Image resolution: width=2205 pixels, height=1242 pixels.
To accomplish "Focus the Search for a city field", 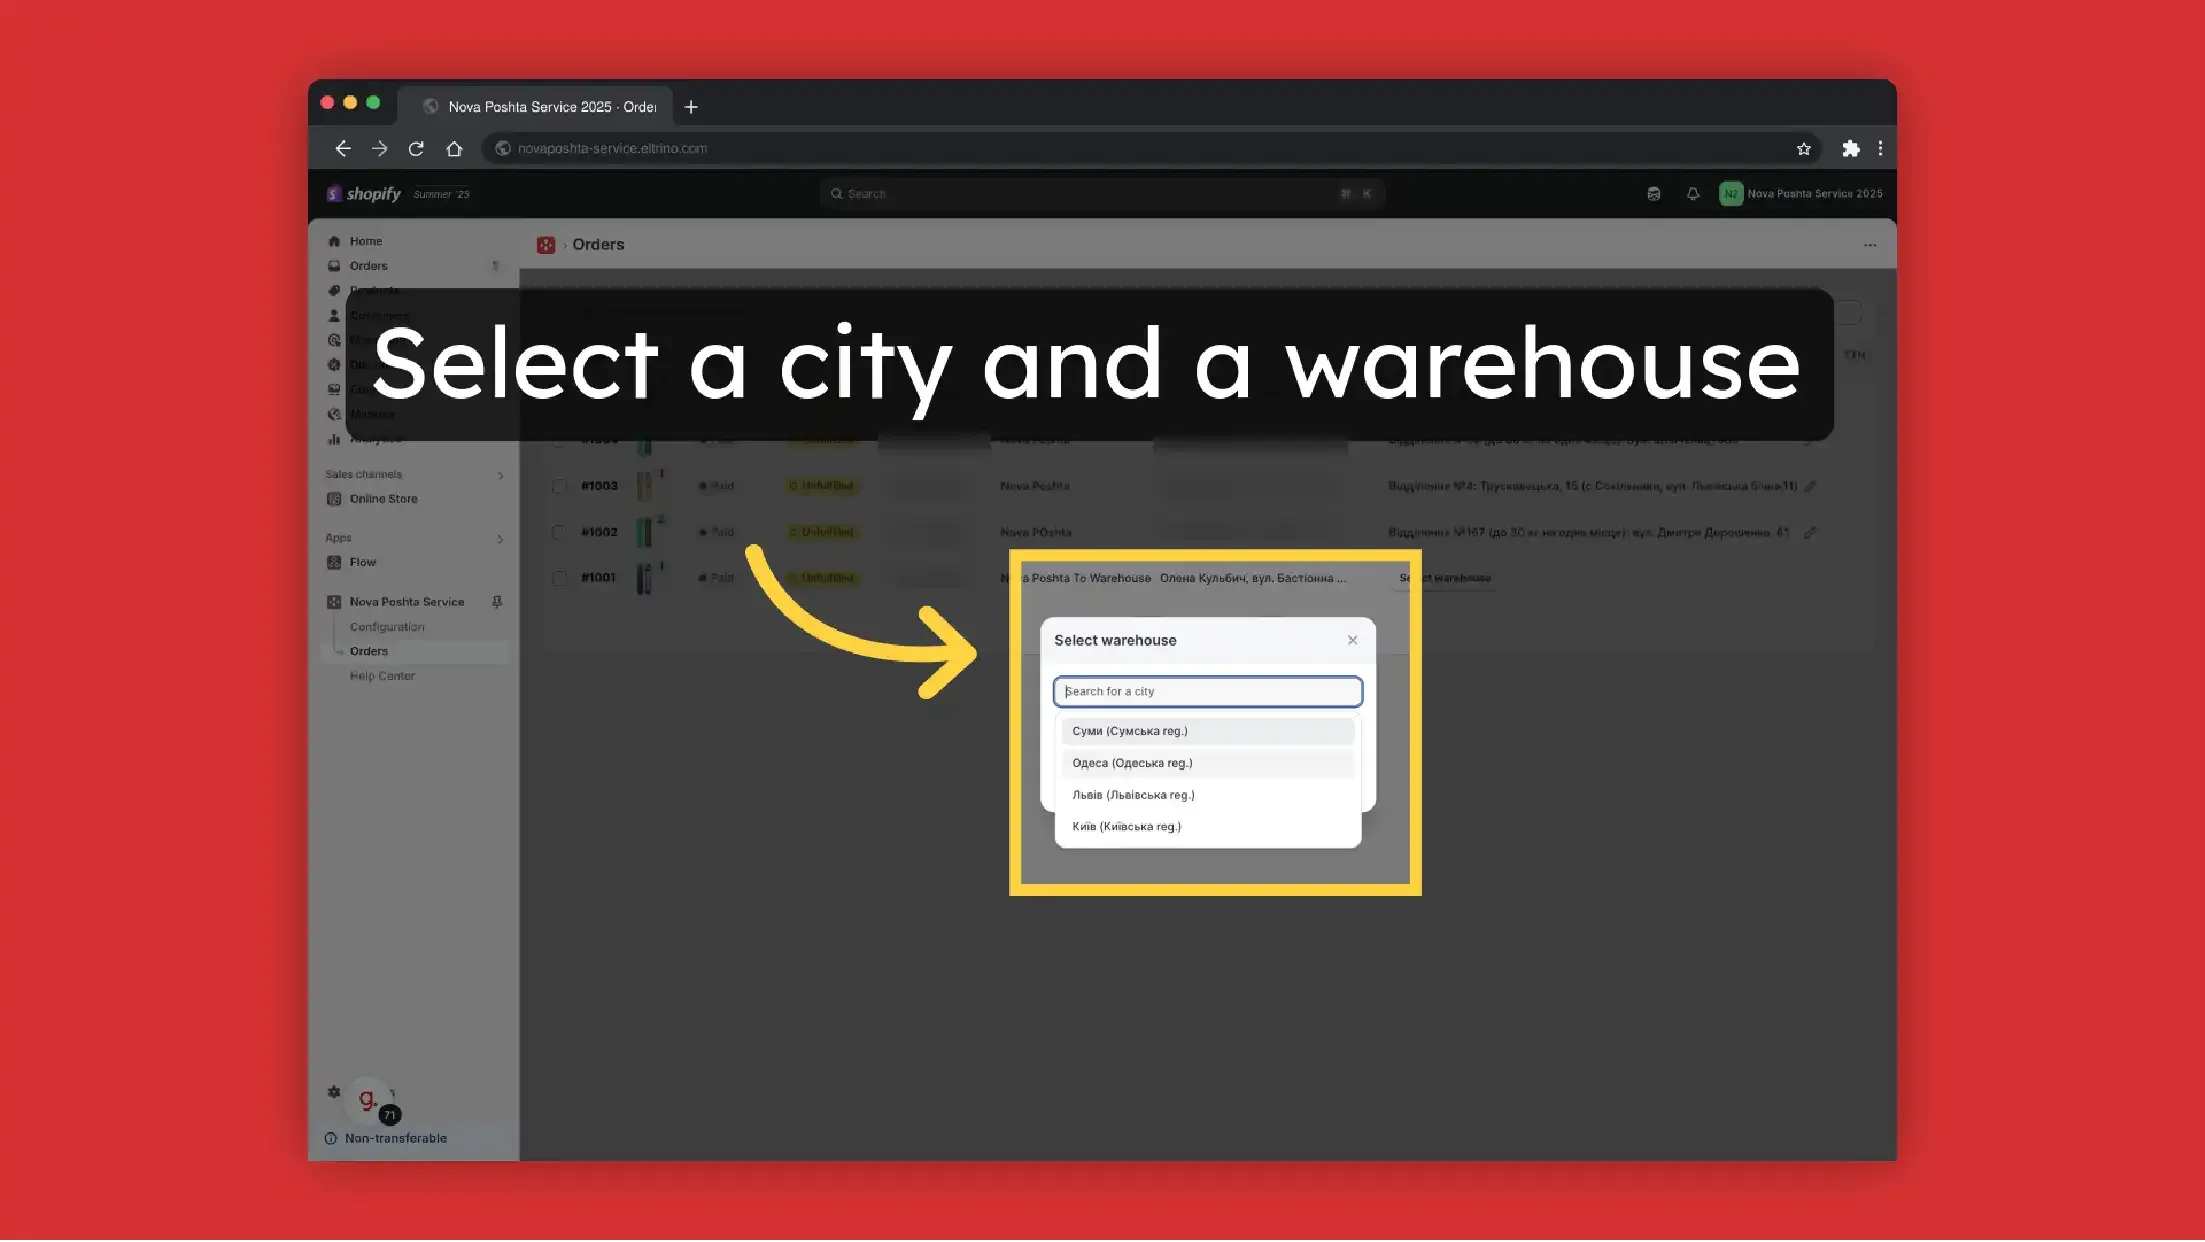I will click(1207, 691).
